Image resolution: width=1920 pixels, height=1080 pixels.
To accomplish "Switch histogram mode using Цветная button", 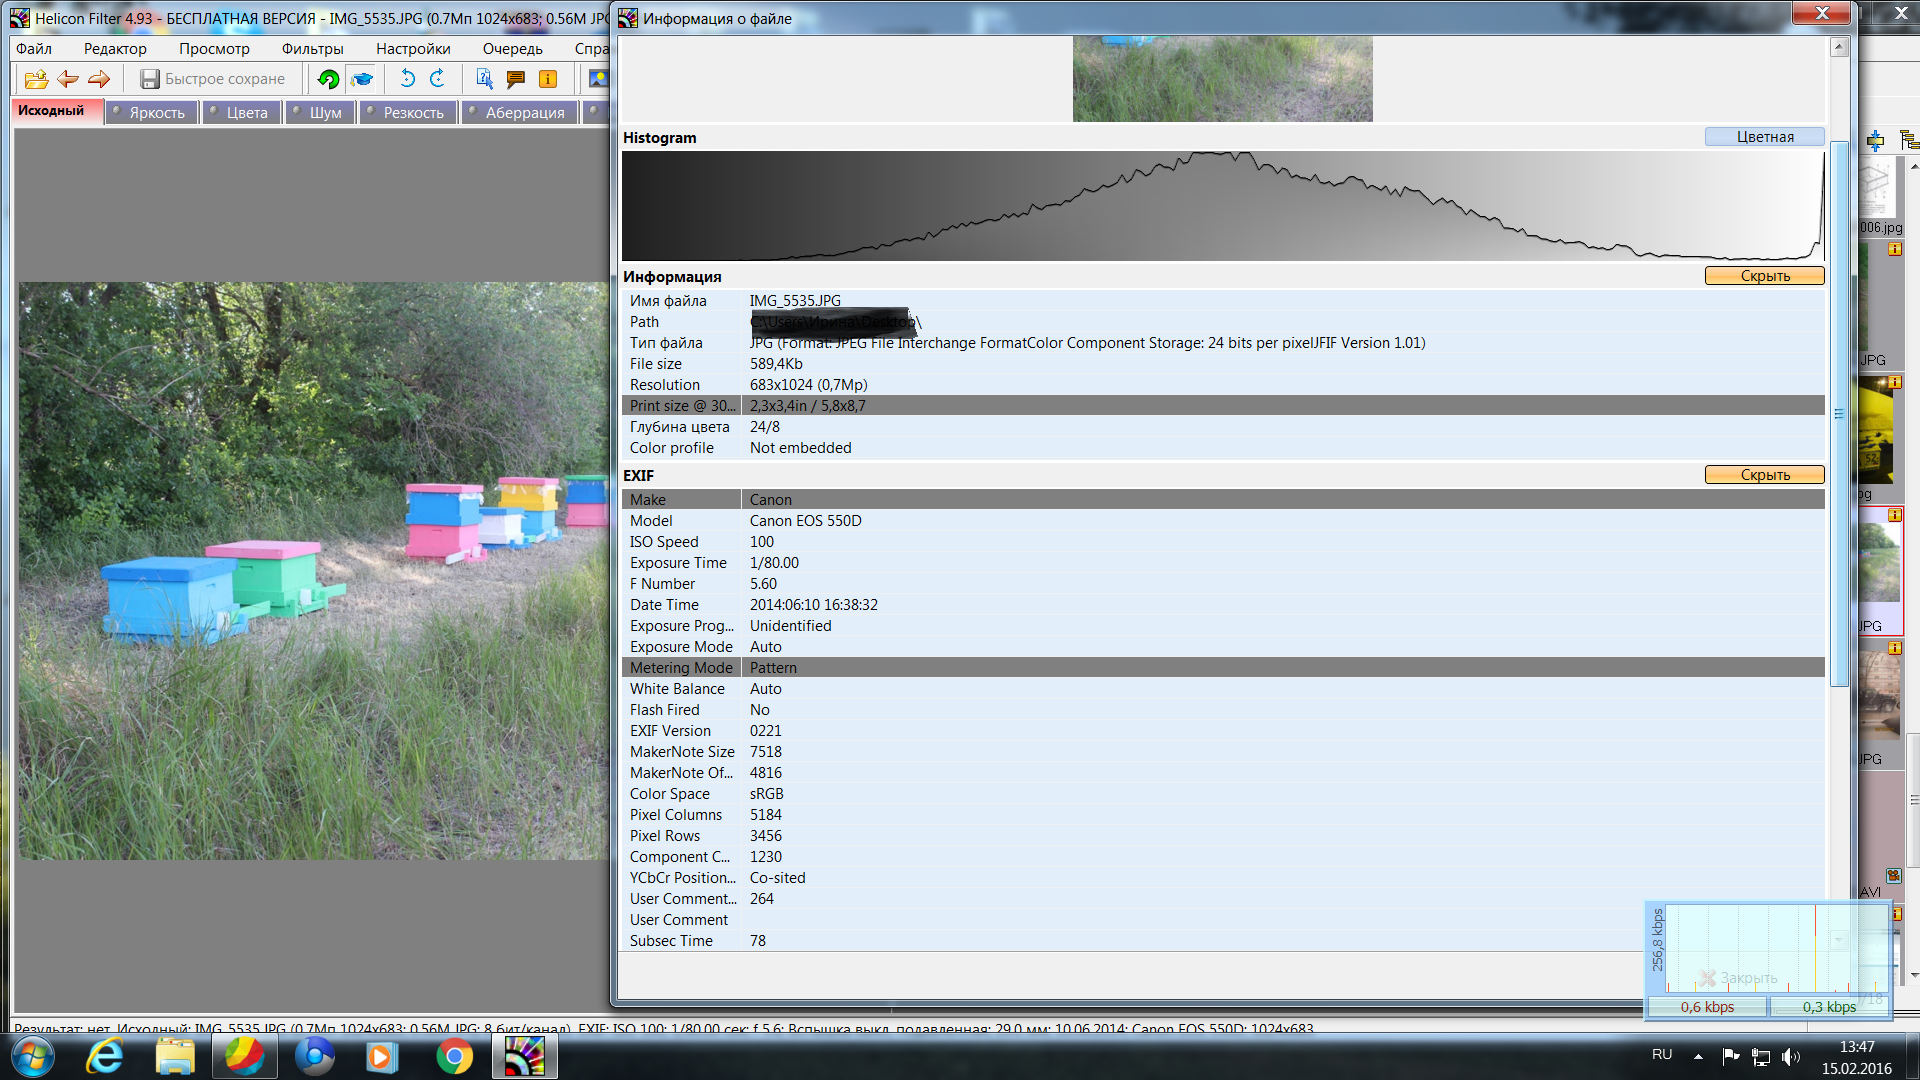I will pos(1764,137).
